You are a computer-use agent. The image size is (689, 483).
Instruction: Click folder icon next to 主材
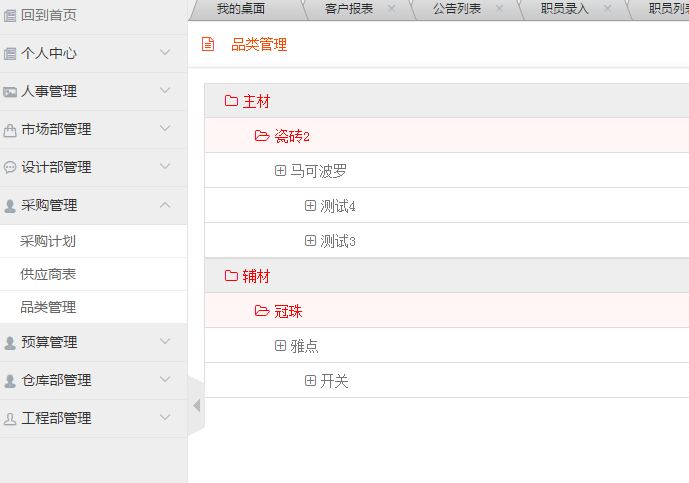pos(231,101)
